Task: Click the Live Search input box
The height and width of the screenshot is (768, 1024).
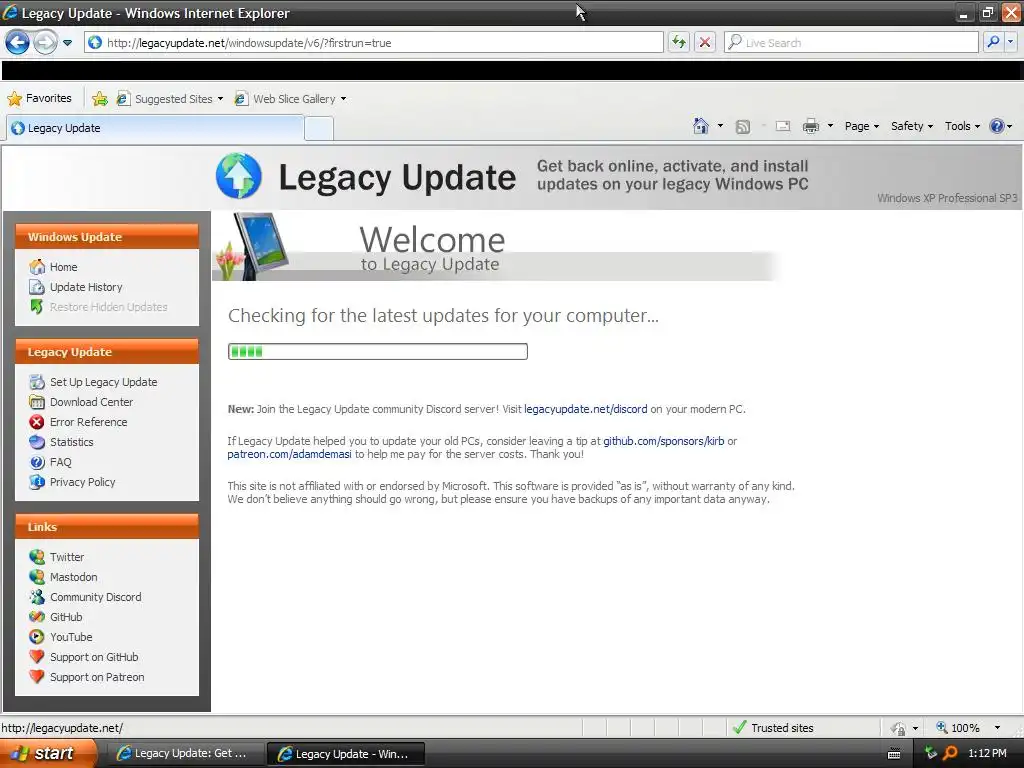Action: pos(851,42)
